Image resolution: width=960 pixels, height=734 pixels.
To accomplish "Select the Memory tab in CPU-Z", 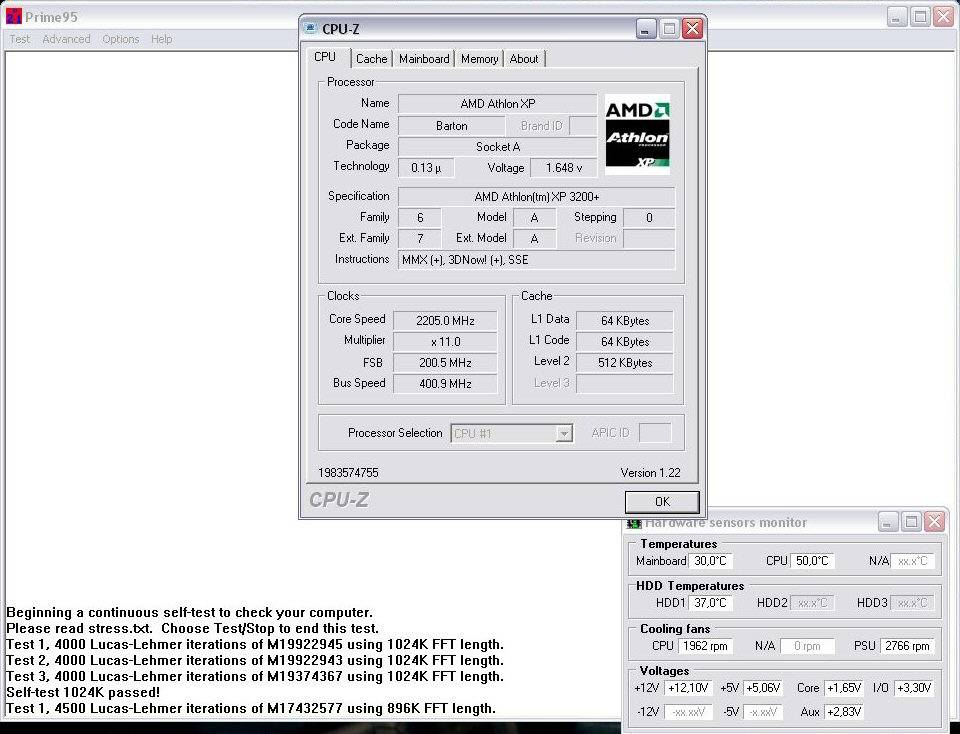I will 479,59.
